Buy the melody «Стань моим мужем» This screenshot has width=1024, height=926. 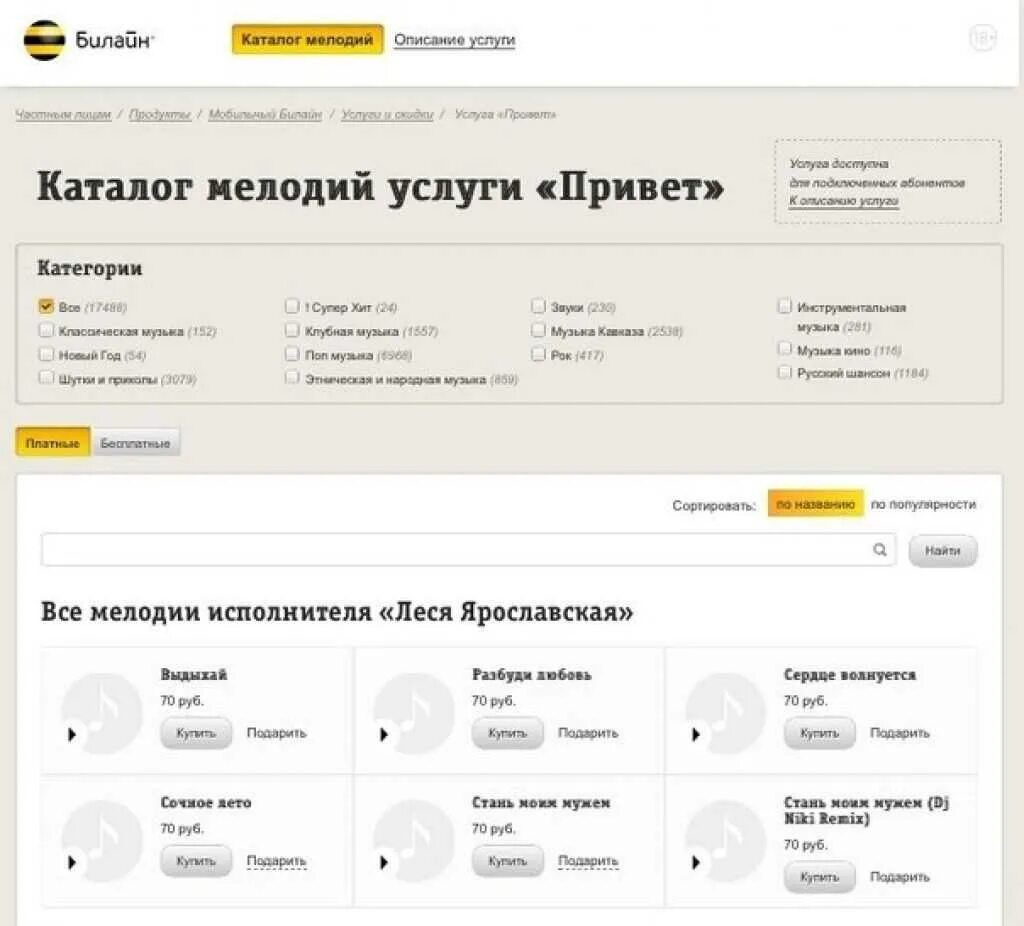point(507,861)
